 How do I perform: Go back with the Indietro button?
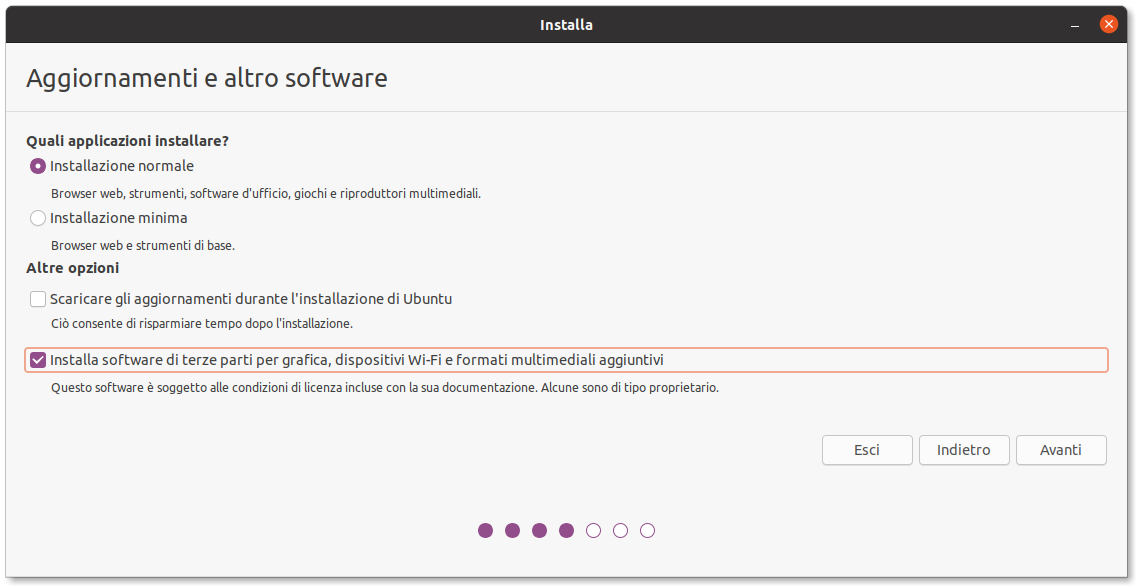(963, 450)
